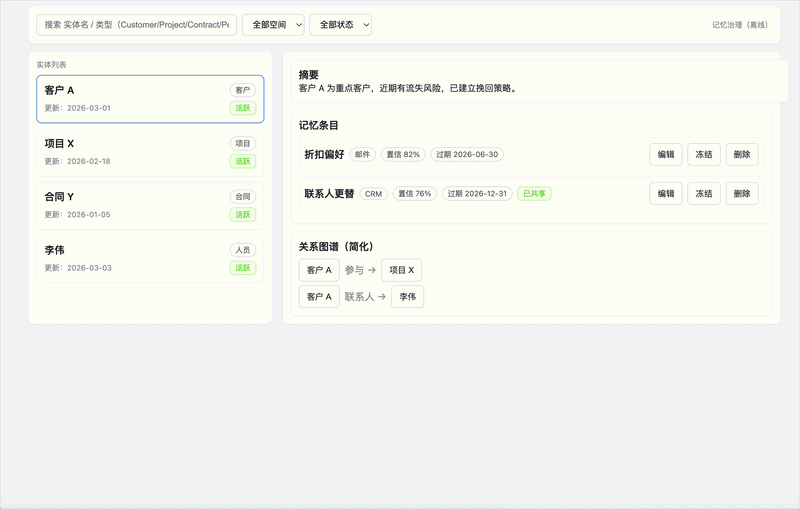Click 编辑 for 联系人更替 entry

coord(666,194)
